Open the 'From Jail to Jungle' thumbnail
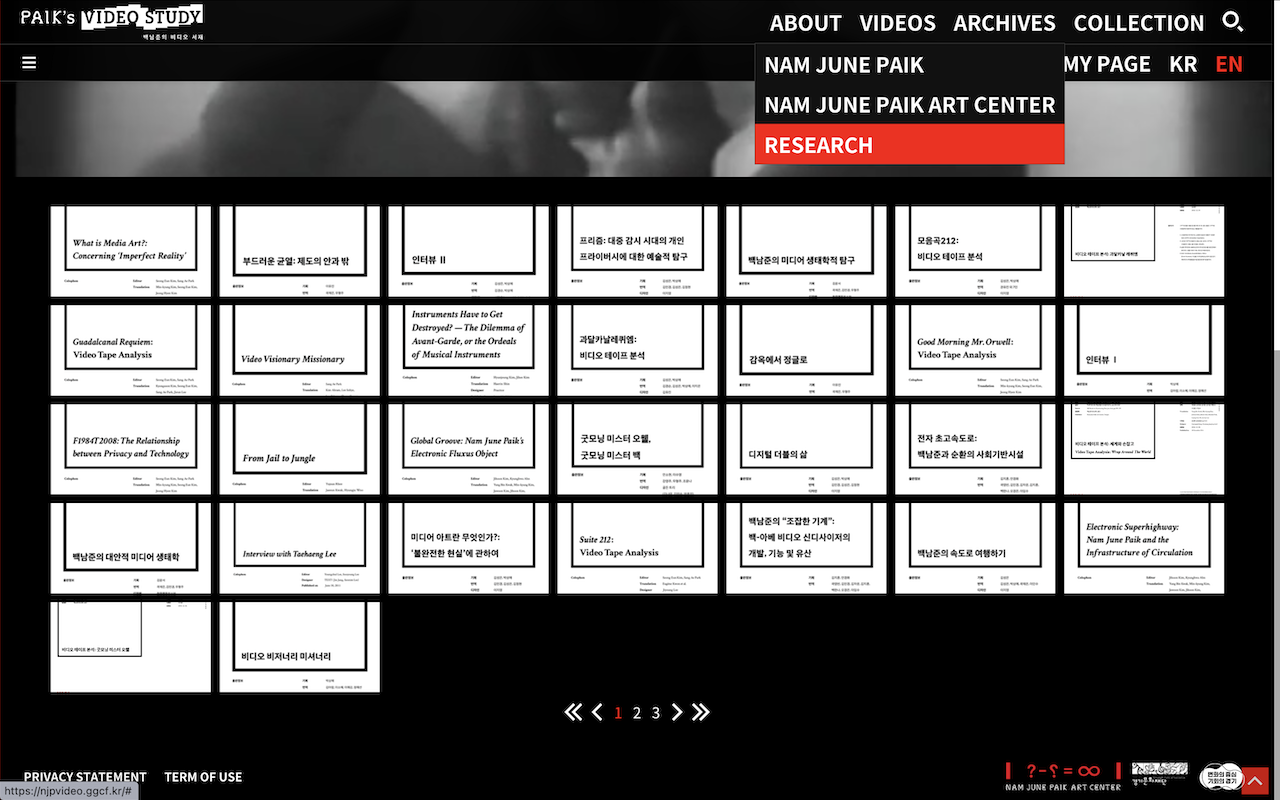Screen dimensions: 1280x800 300,450
